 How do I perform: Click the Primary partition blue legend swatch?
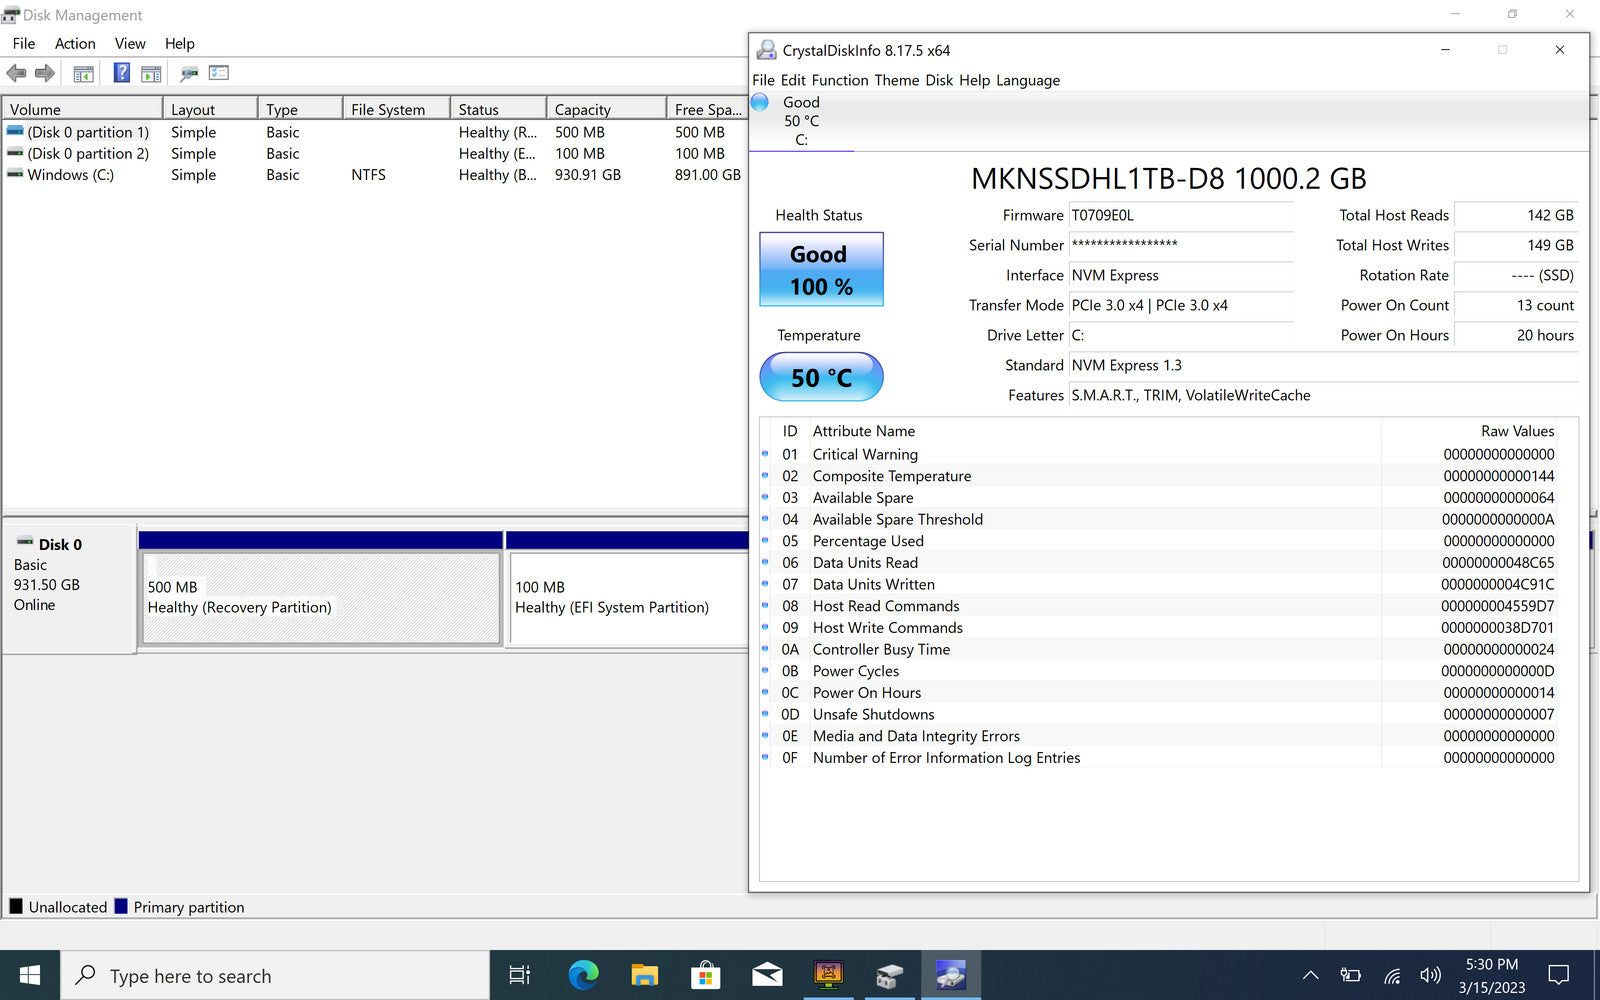coord(121,906)
